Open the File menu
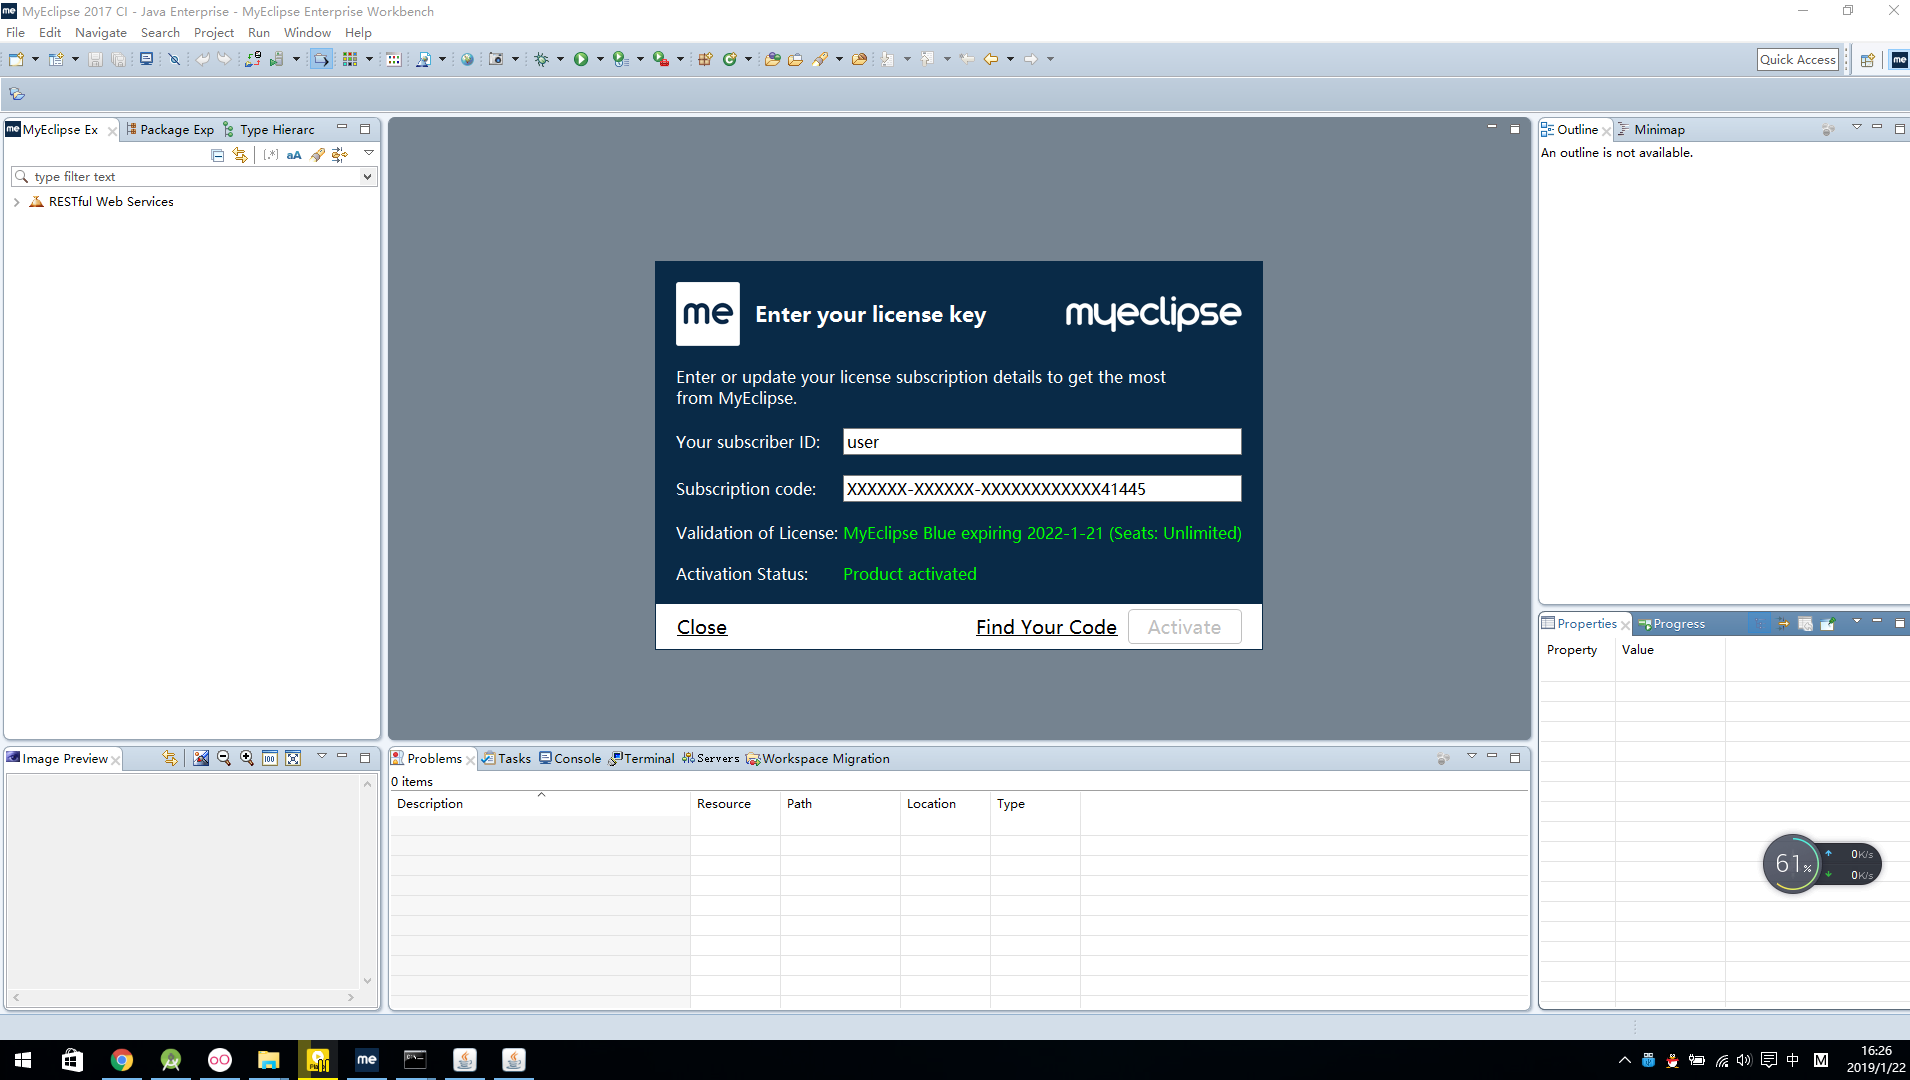Screen dimensions: 1910x1080 coord(15,32)
